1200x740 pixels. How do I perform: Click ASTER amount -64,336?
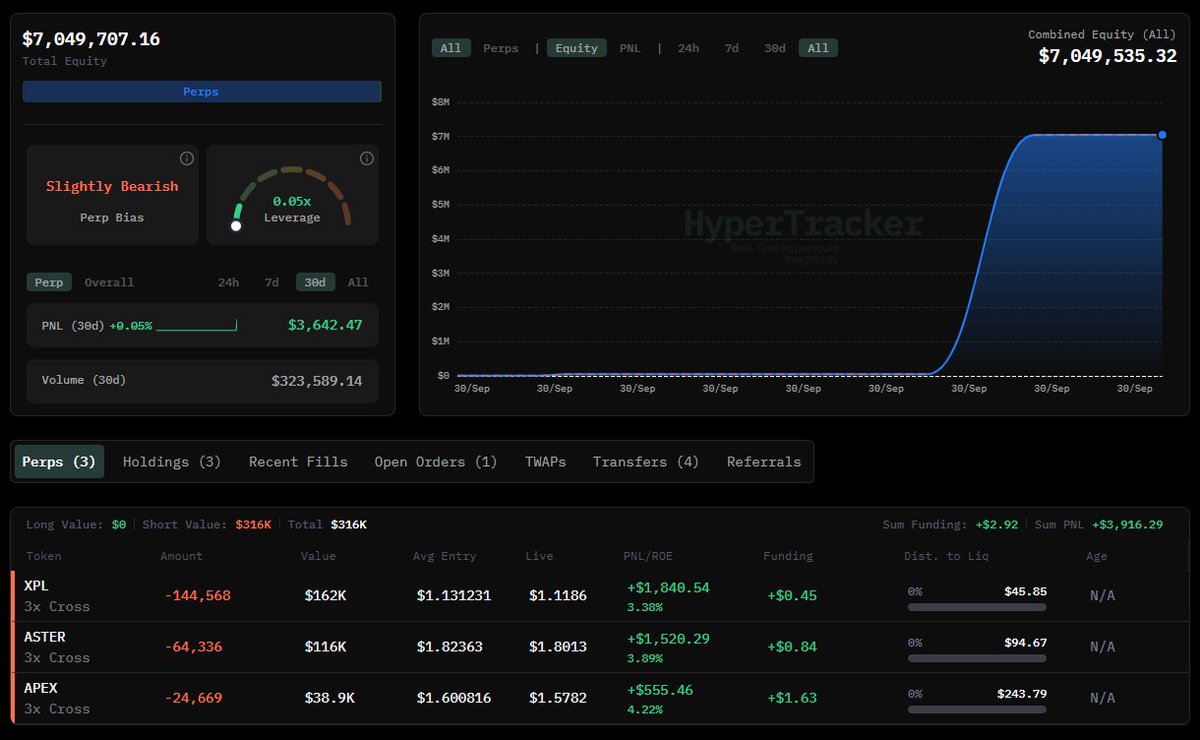(194, 647)
